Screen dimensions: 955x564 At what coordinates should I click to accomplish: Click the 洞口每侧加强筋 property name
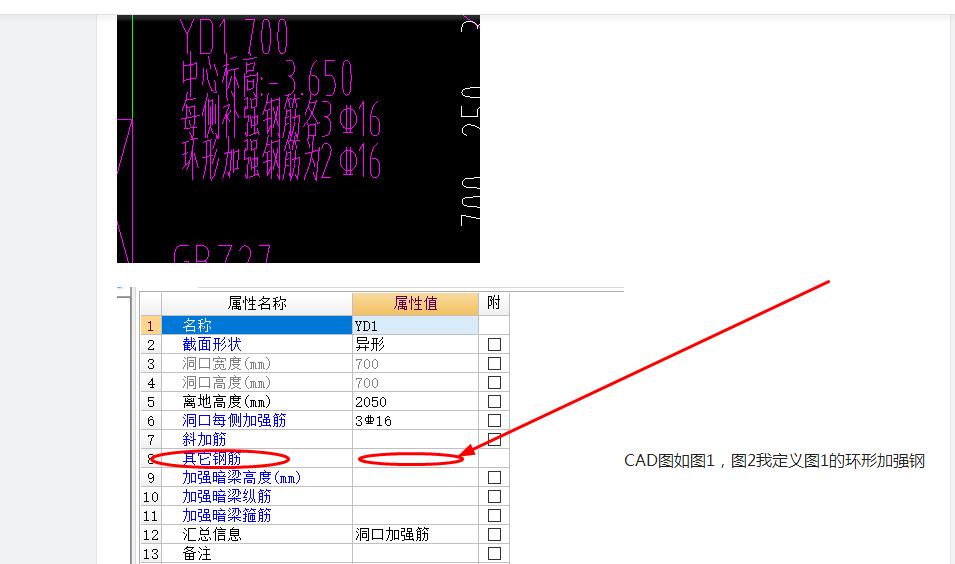(x=234, y=421)
